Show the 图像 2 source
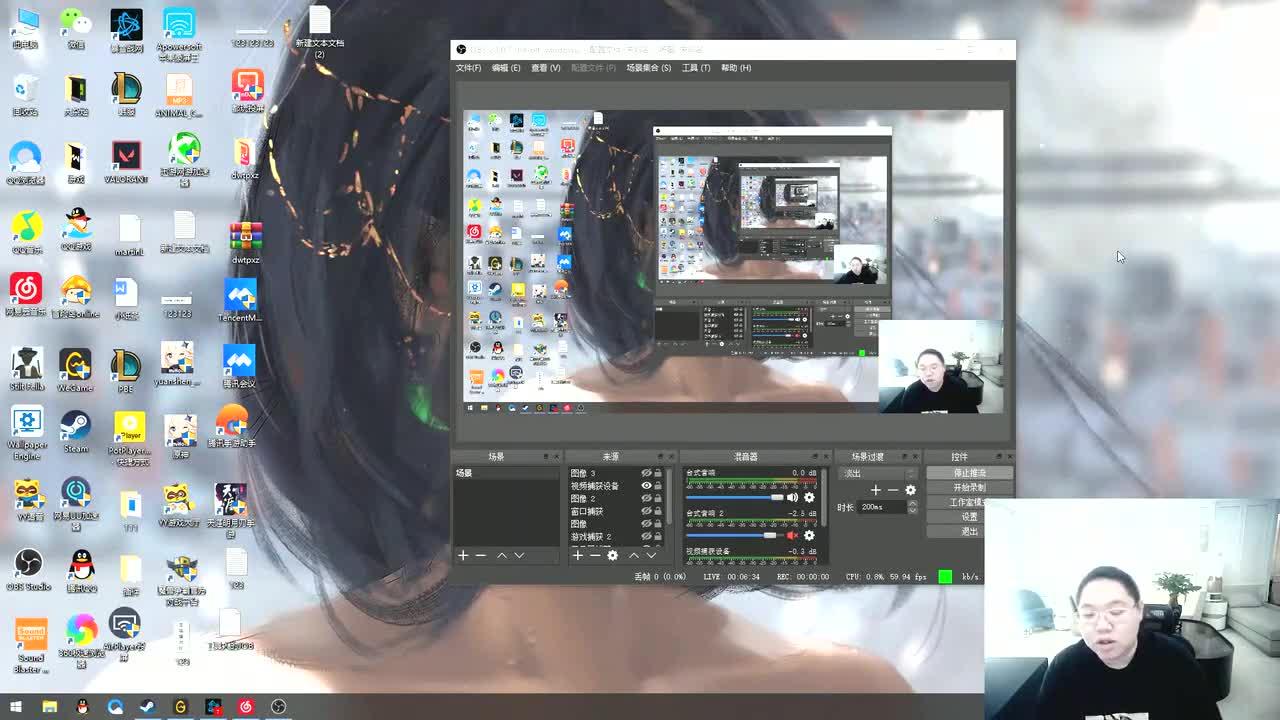1280x720 pixels. [x=646, y=498]
